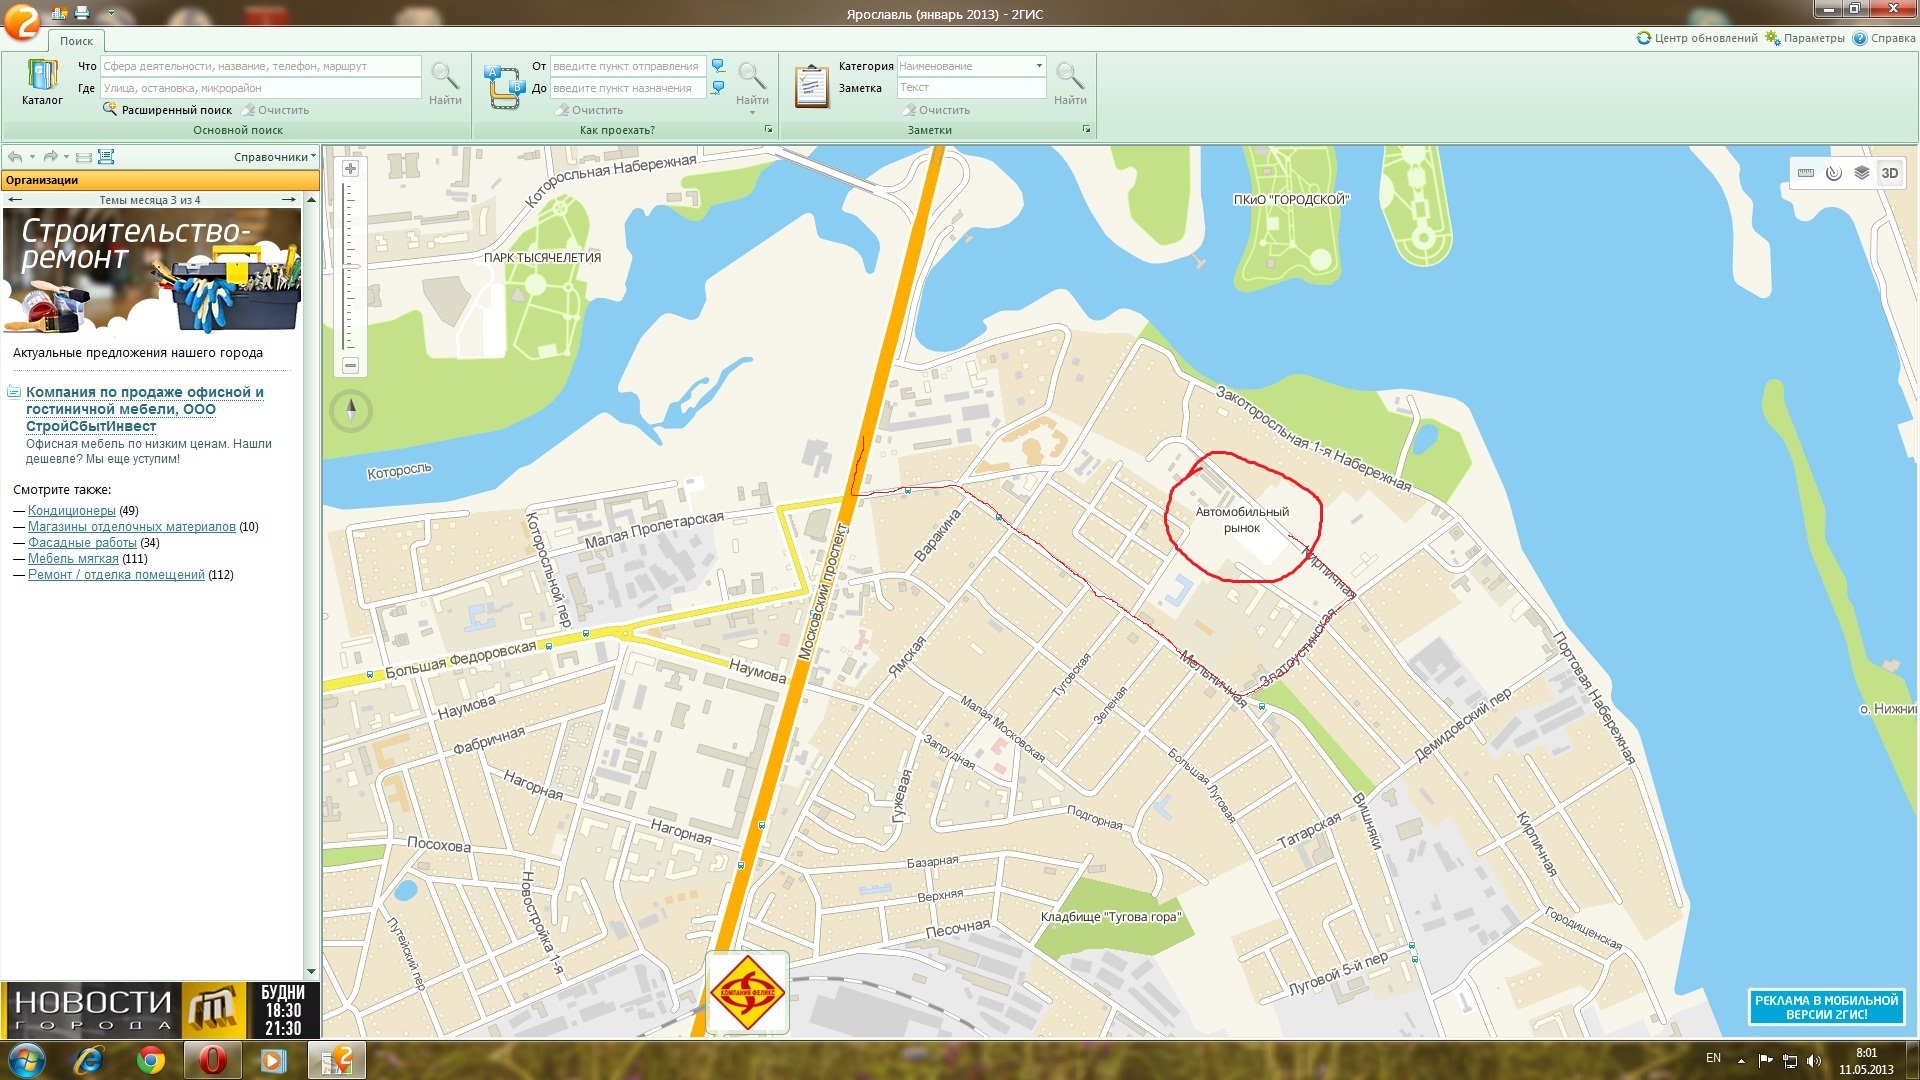Toggle the map layers button
1920x1080 pixels.
click(1862, 173)
